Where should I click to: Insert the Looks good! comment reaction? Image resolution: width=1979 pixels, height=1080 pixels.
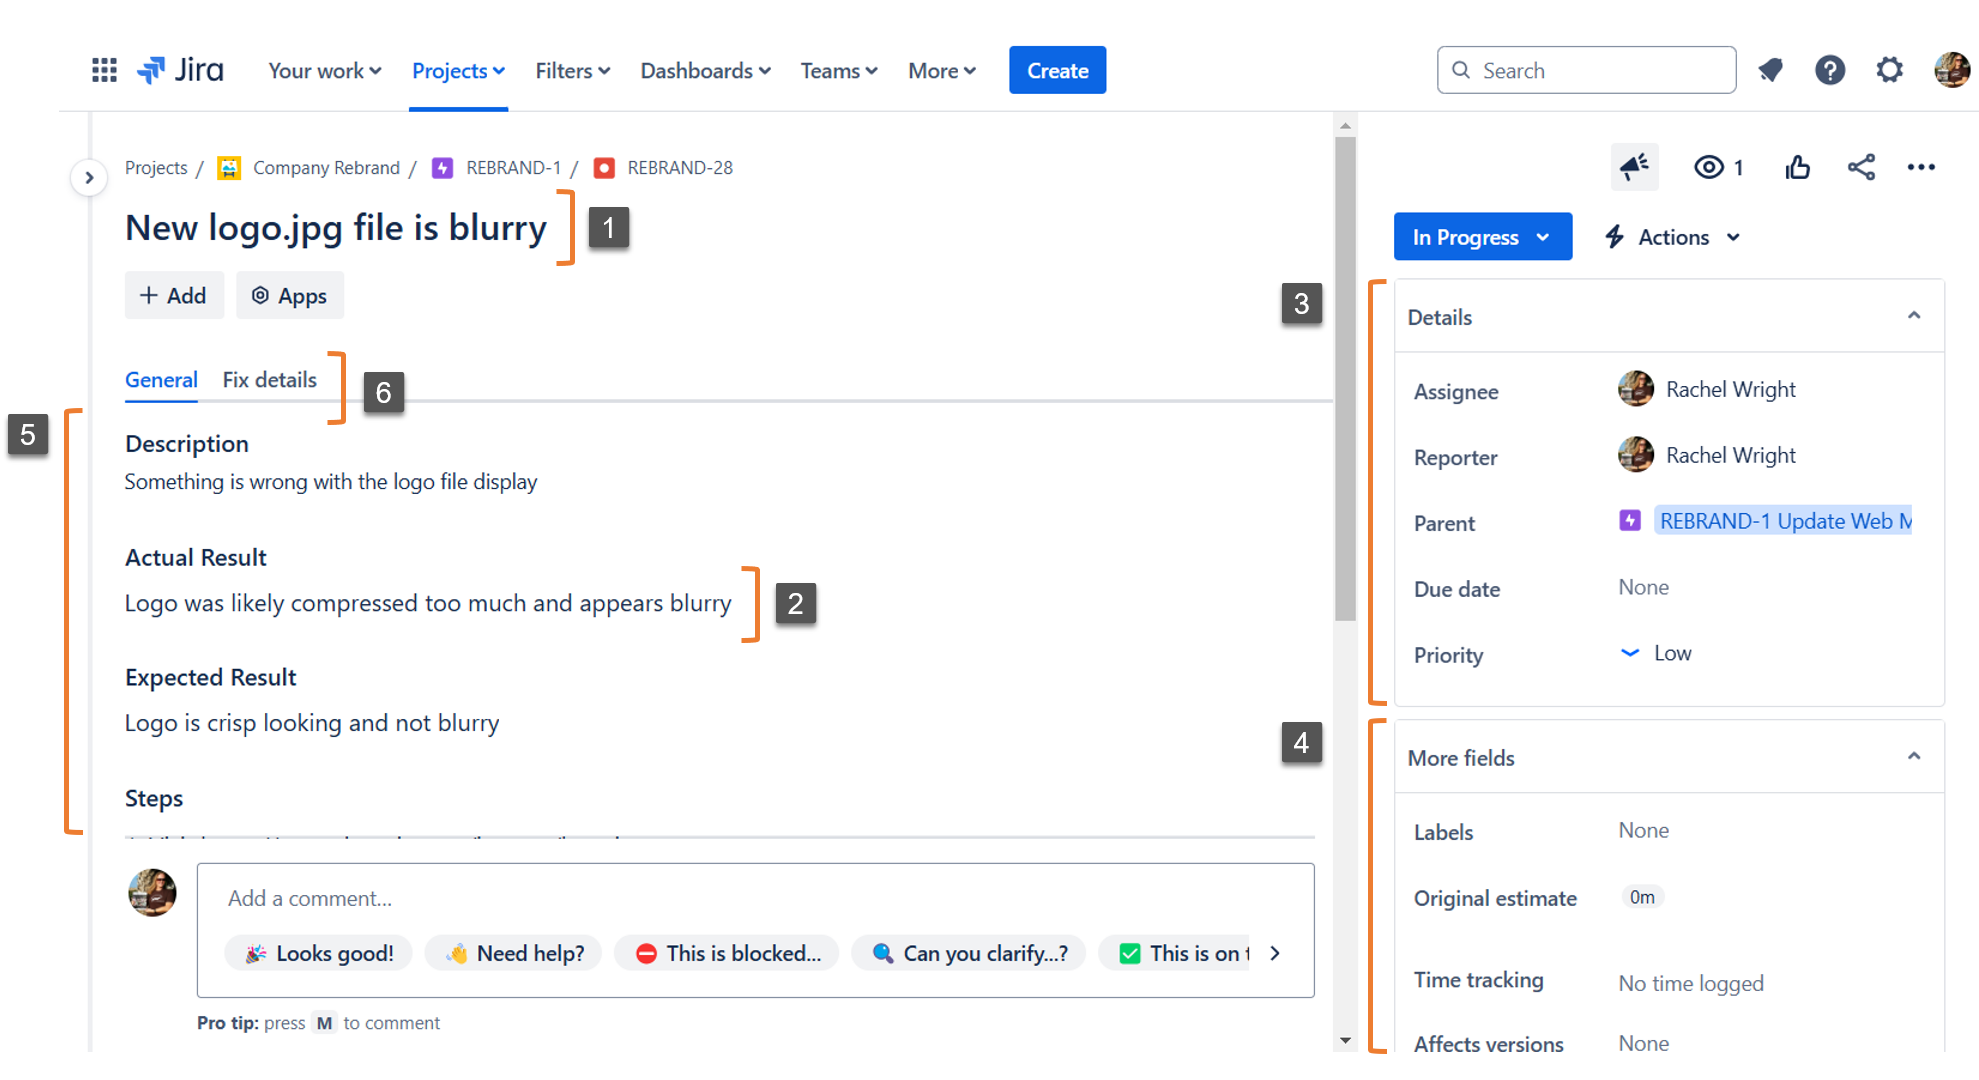click(x=318, y=953)
